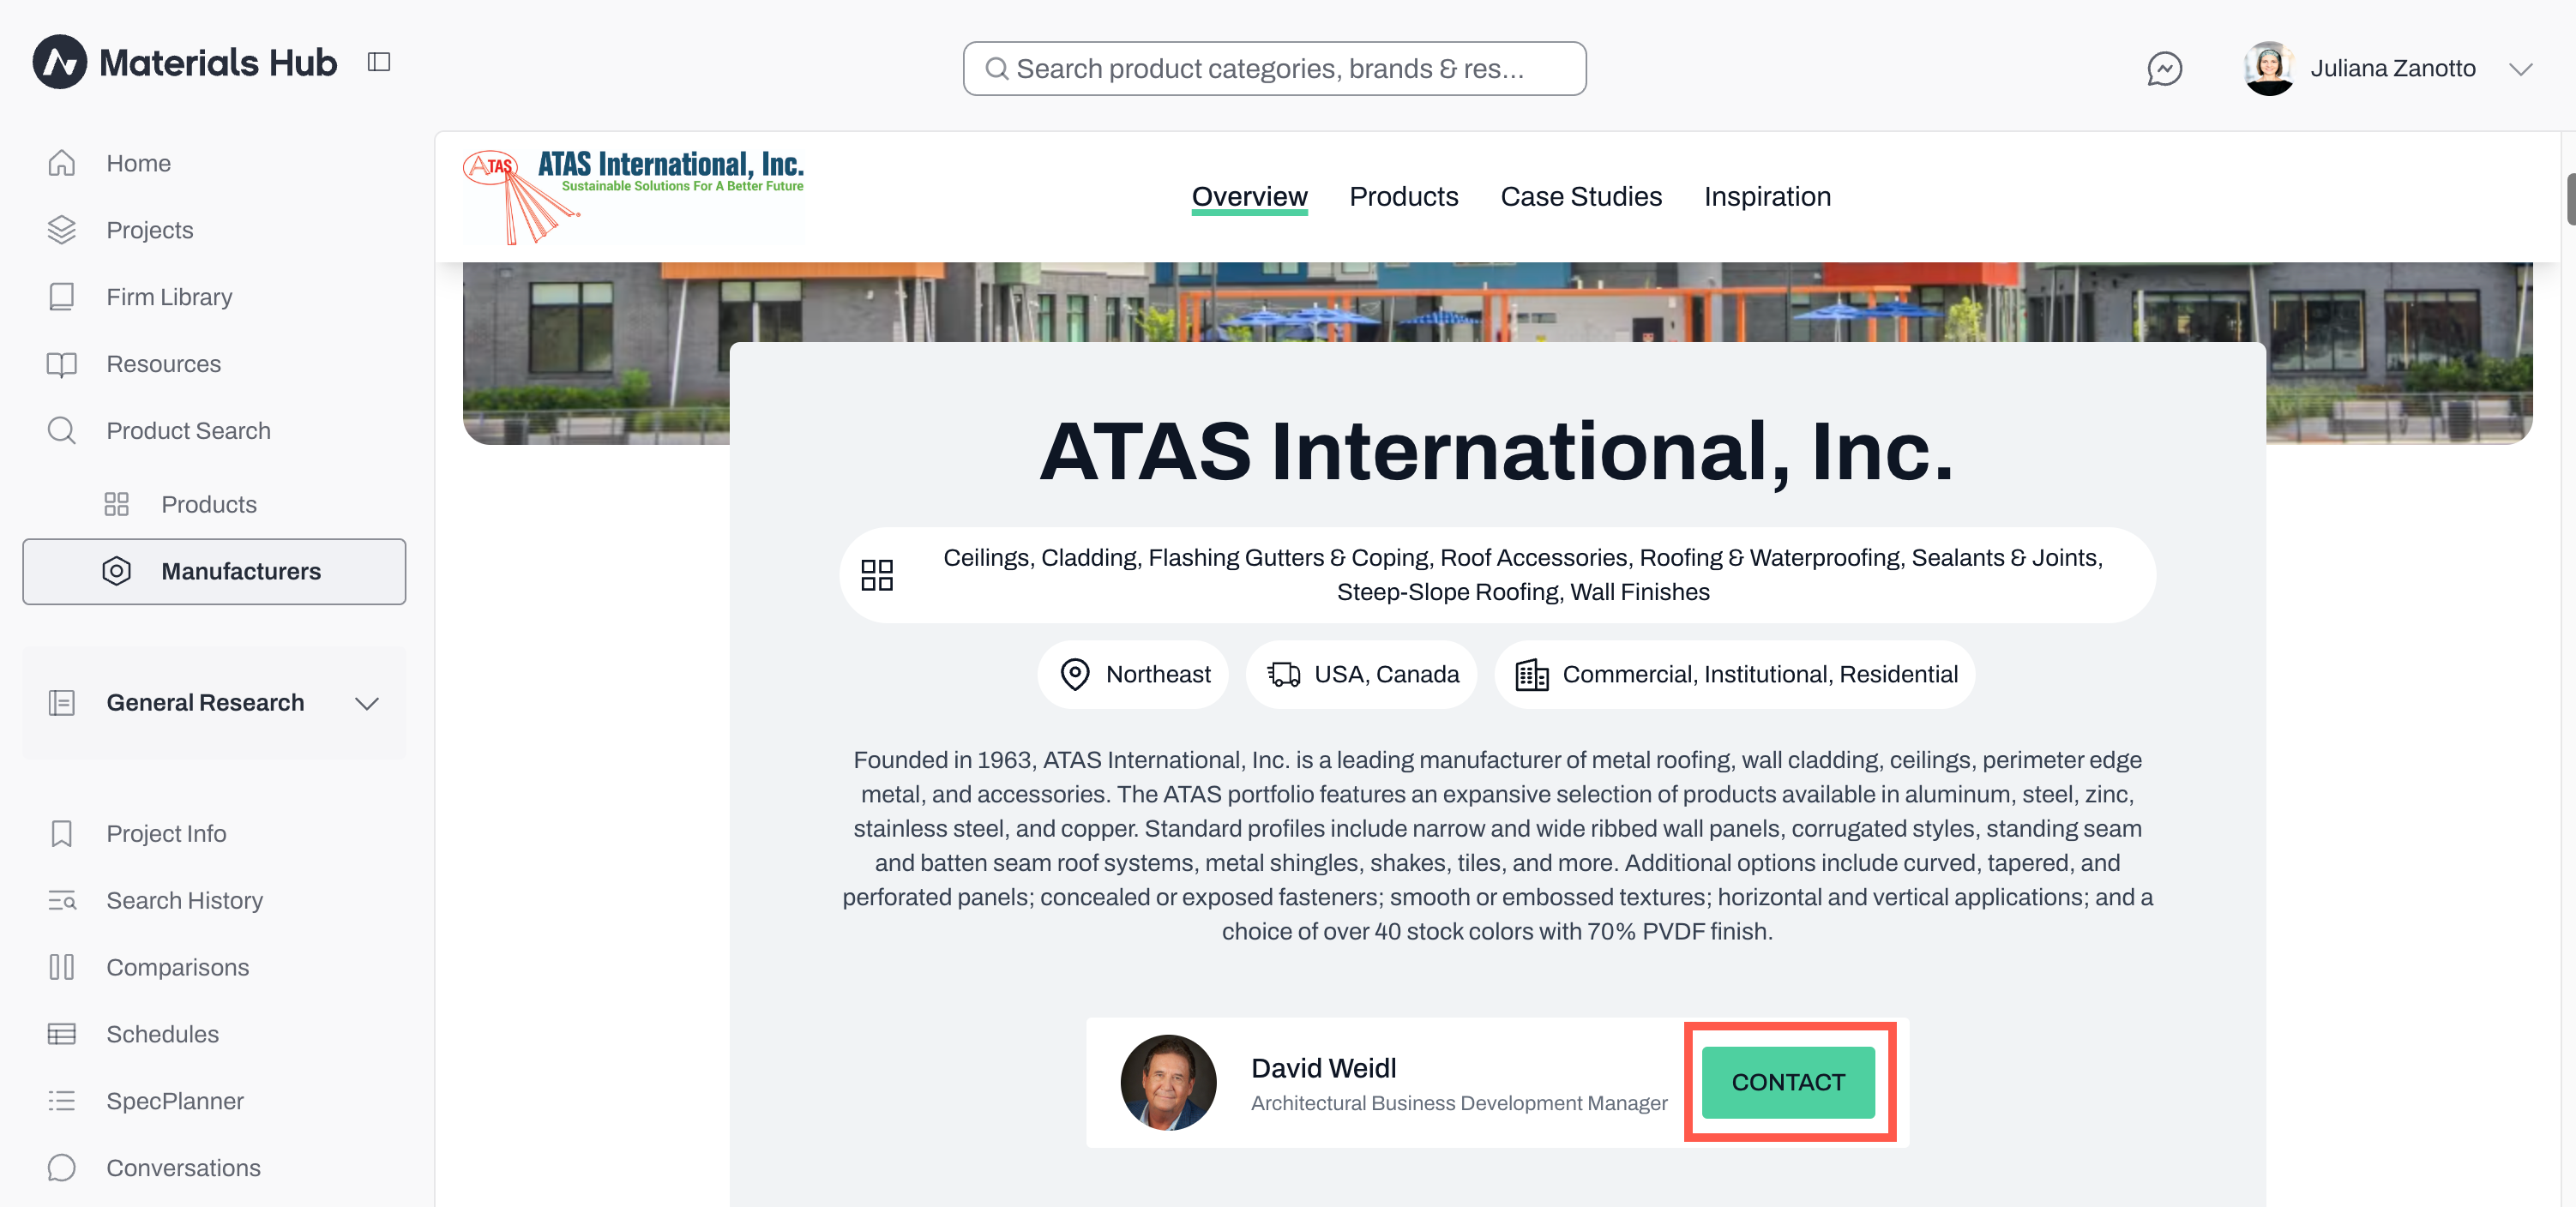Viewport: 2576px width, 1207px height.
Task: Open the Juliana Zanotto user menu dropdown
Action: tap(2520, 68)
